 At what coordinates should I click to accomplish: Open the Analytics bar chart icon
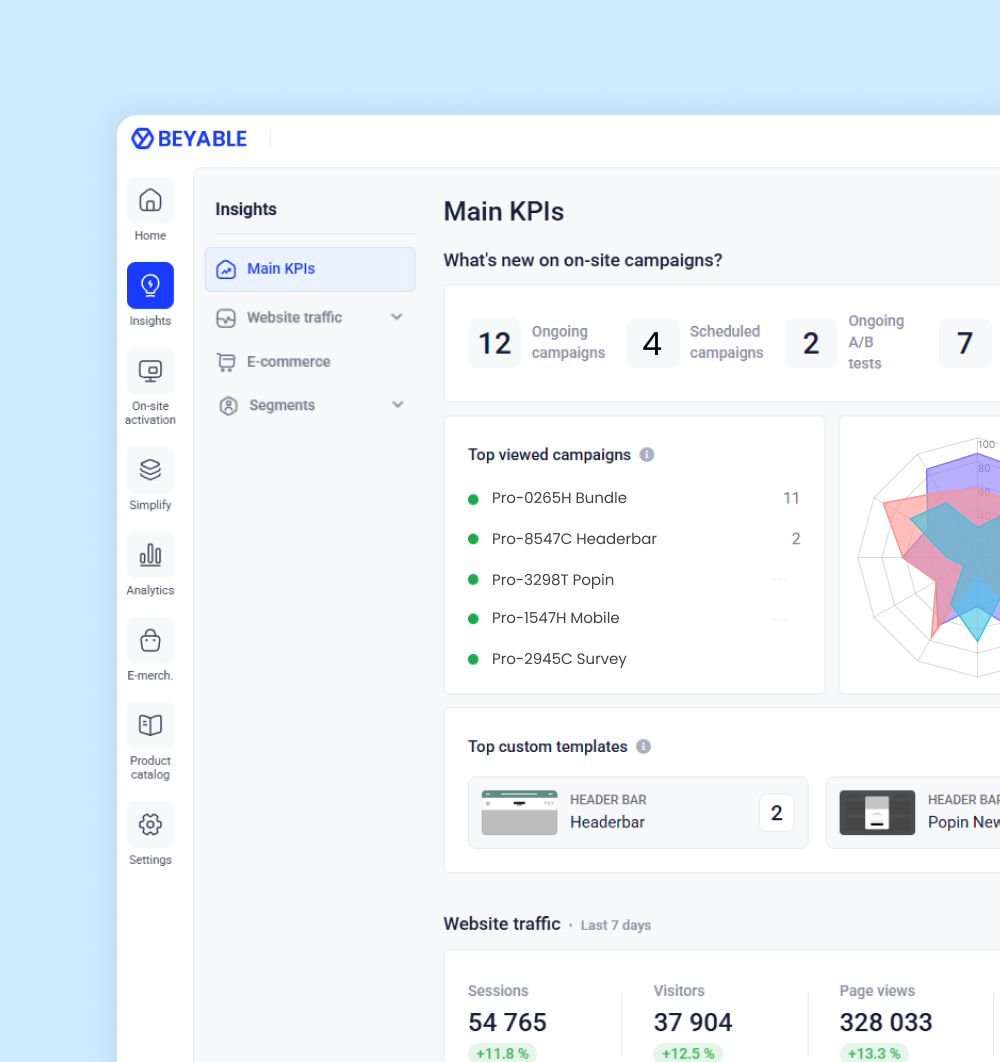coord(150,555)
